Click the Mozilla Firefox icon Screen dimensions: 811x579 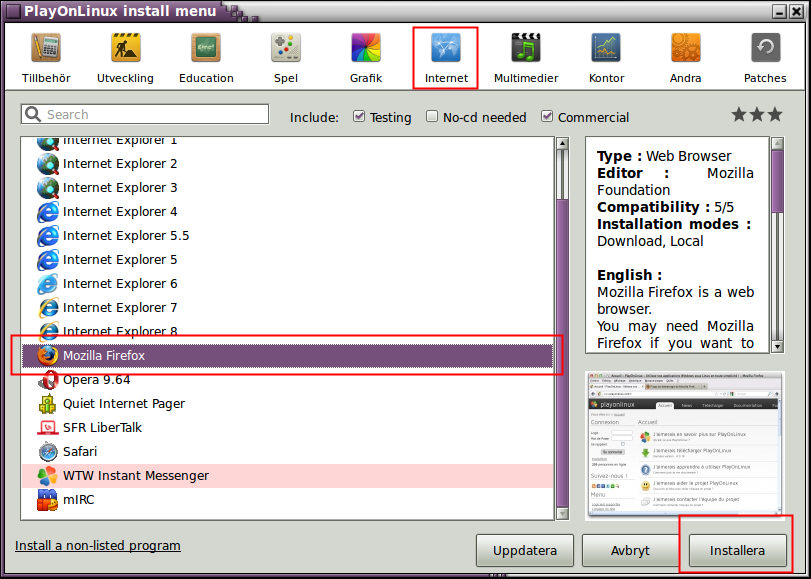(48, 356)
